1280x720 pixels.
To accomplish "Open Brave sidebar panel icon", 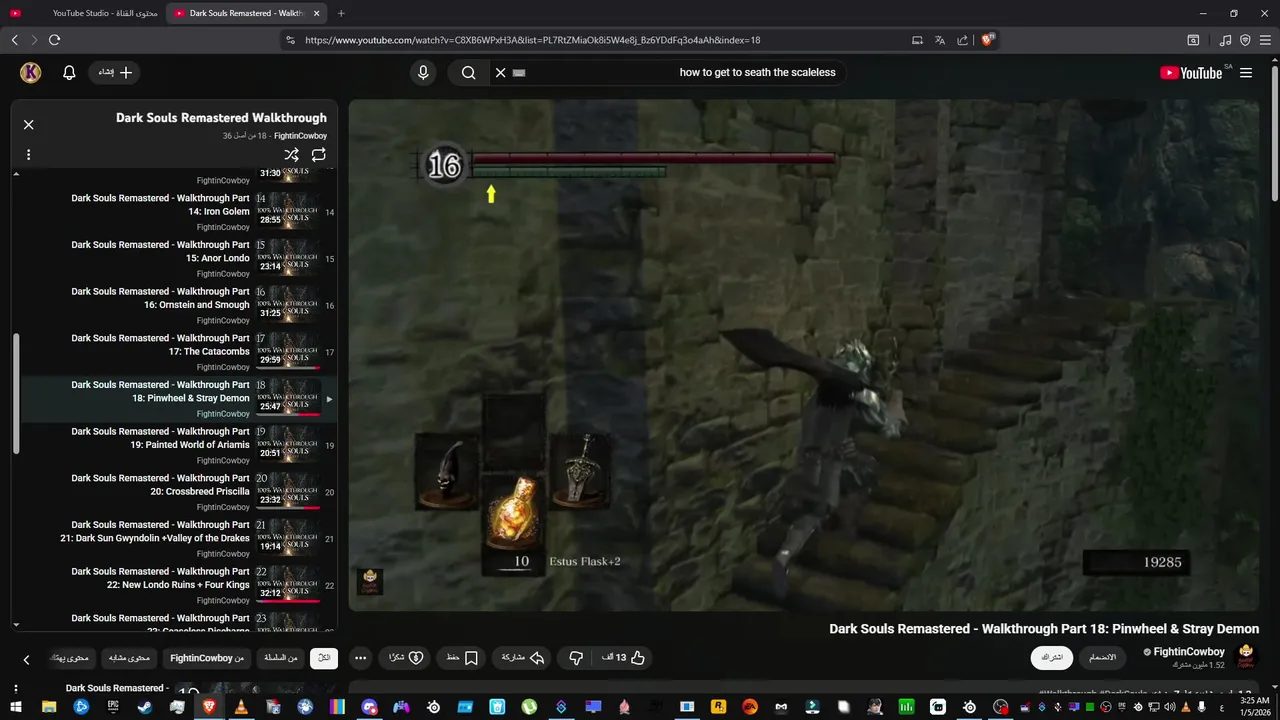I will 1193,40.
